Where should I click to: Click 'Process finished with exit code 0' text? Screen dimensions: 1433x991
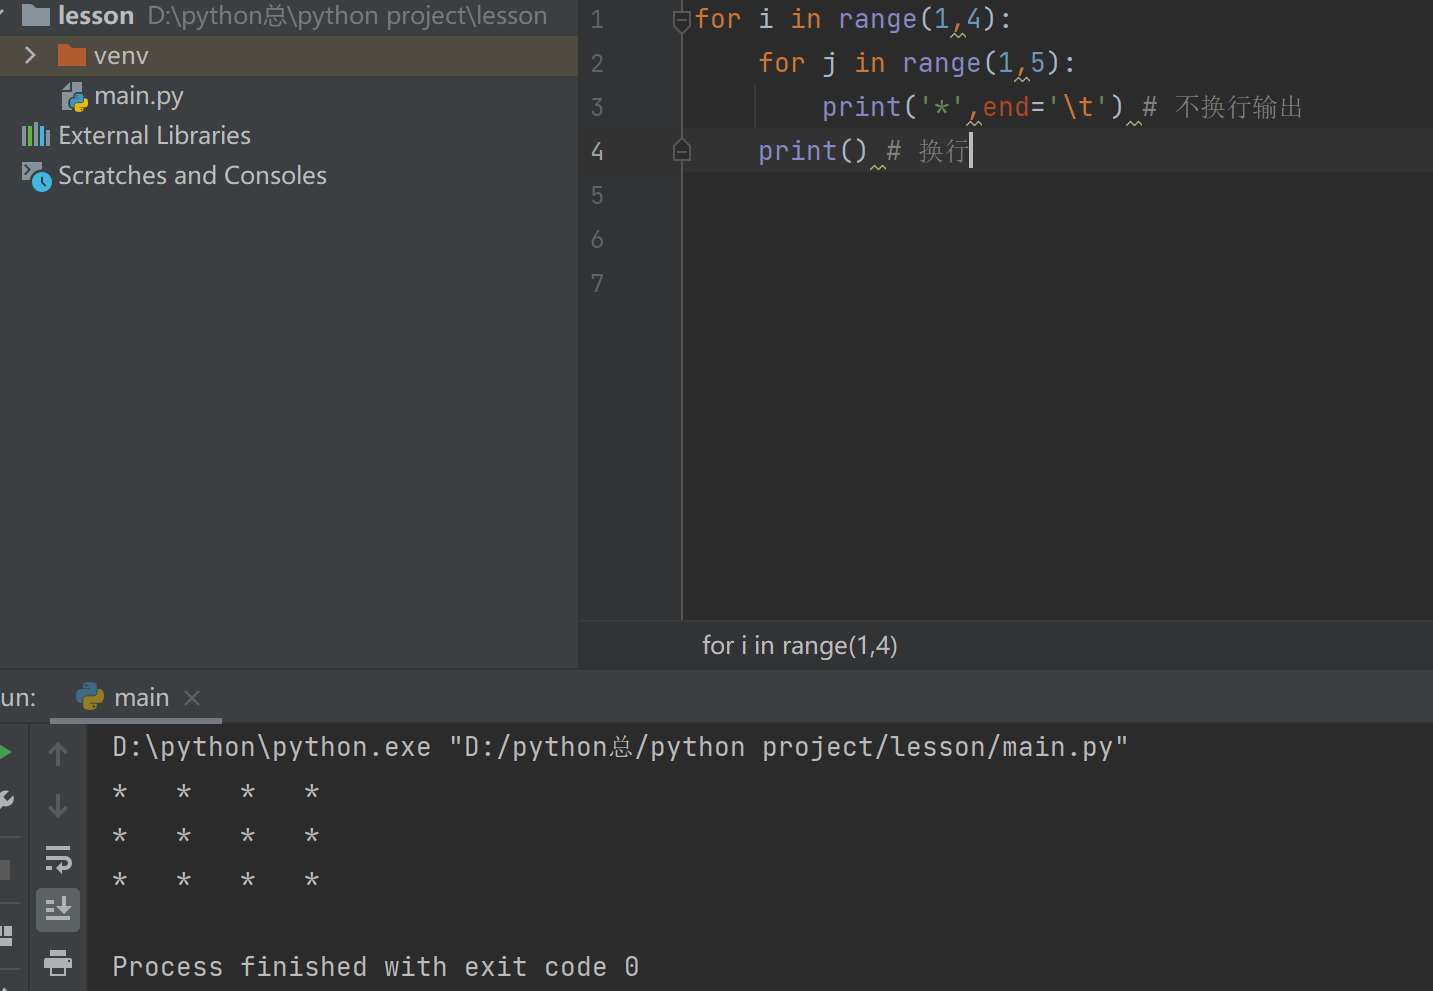tap(375, 967)
